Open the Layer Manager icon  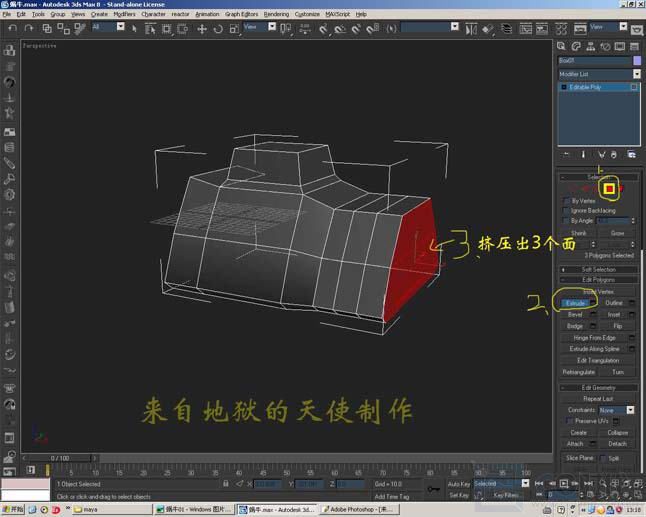point(506,29)
